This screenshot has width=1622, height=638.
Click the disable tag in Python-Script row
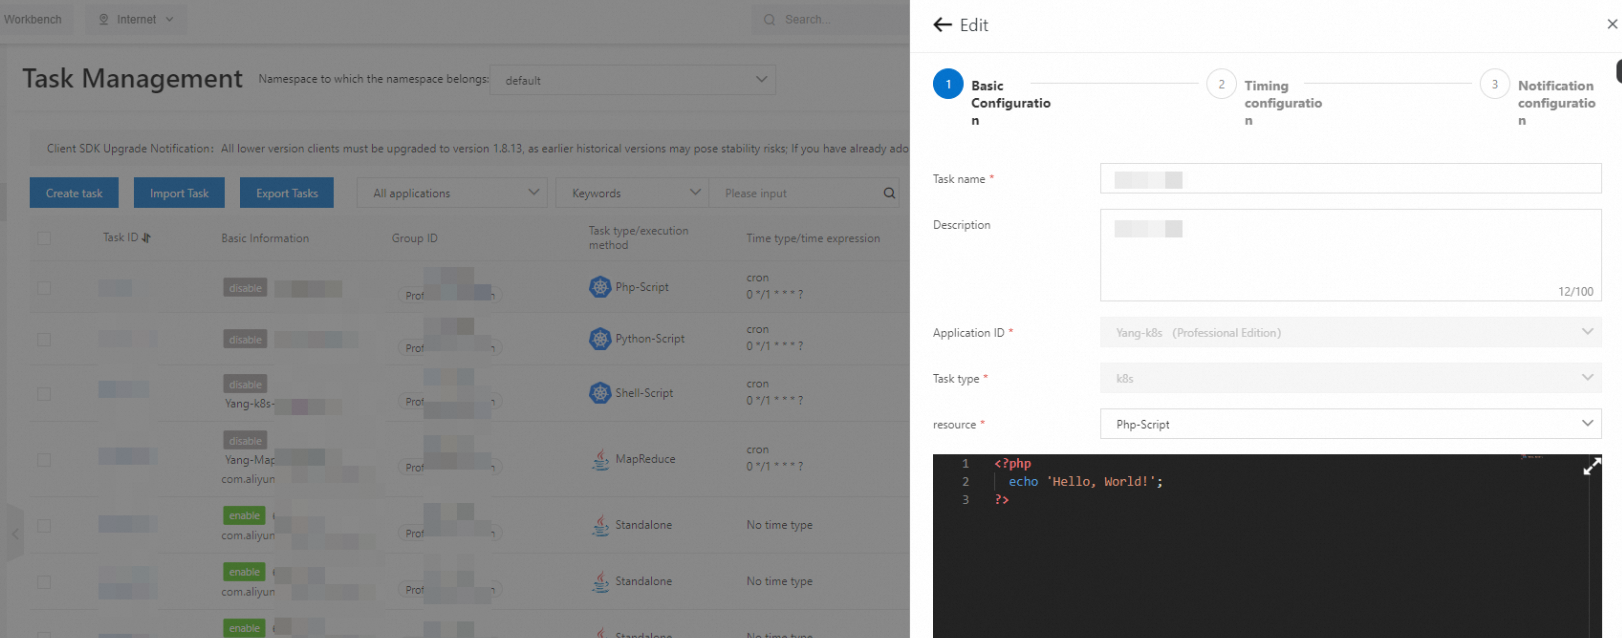tap(245, 340)
